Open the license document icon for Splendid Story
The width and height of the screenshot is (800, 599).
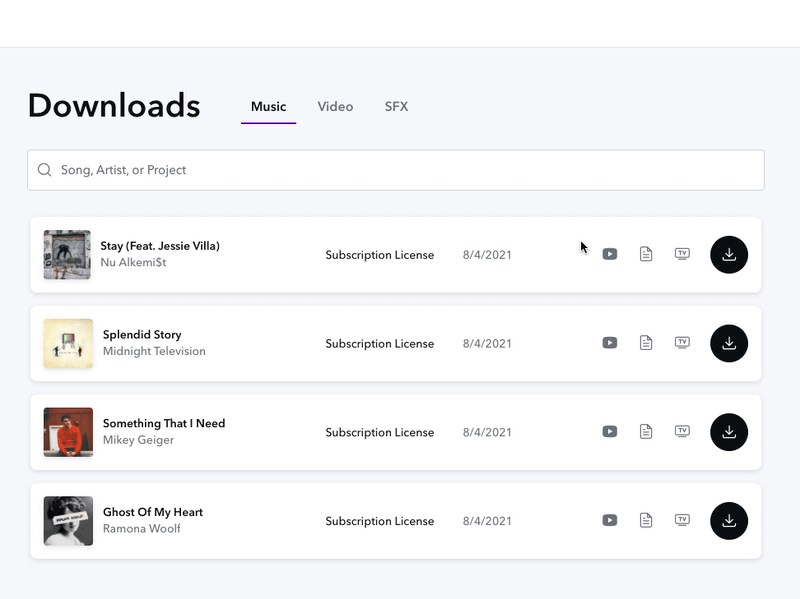[647, 343]
